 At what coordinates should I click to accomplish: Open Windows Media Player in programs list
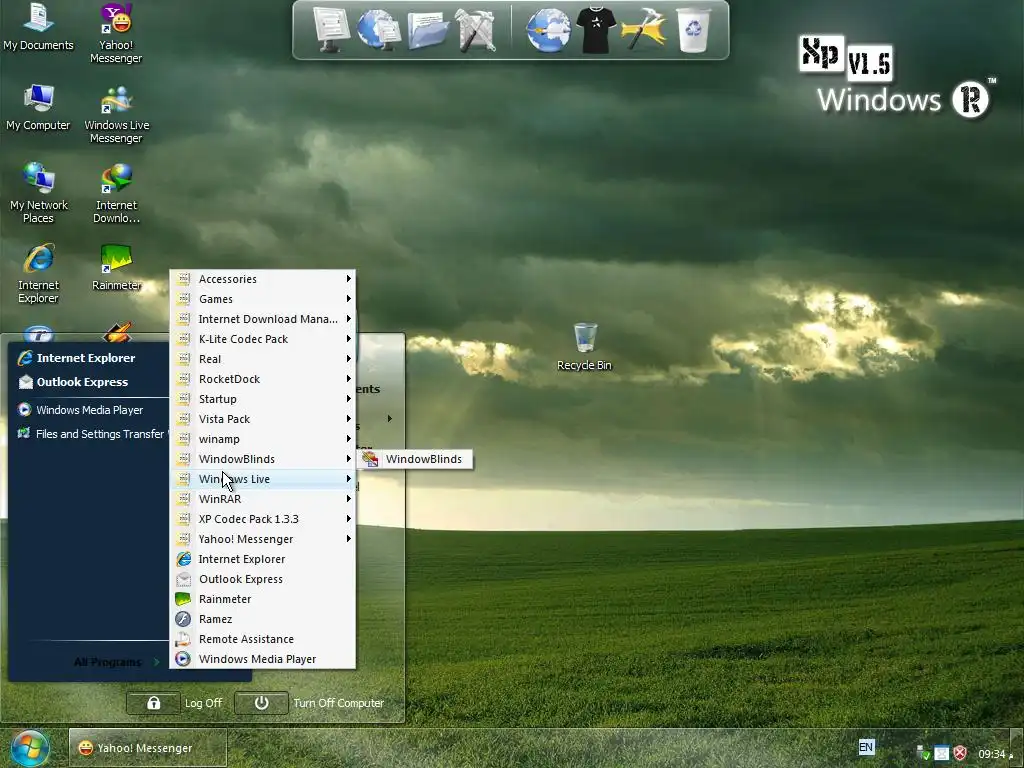click(263, 659)
